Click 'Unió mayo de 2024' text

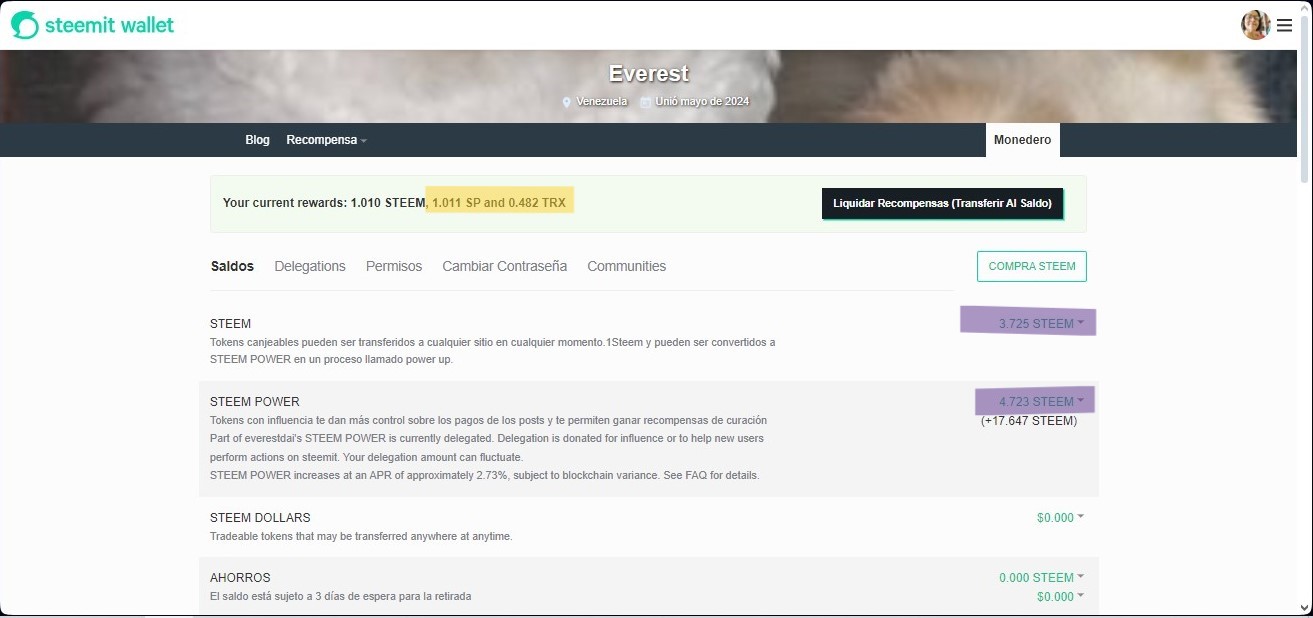[702, 102]
